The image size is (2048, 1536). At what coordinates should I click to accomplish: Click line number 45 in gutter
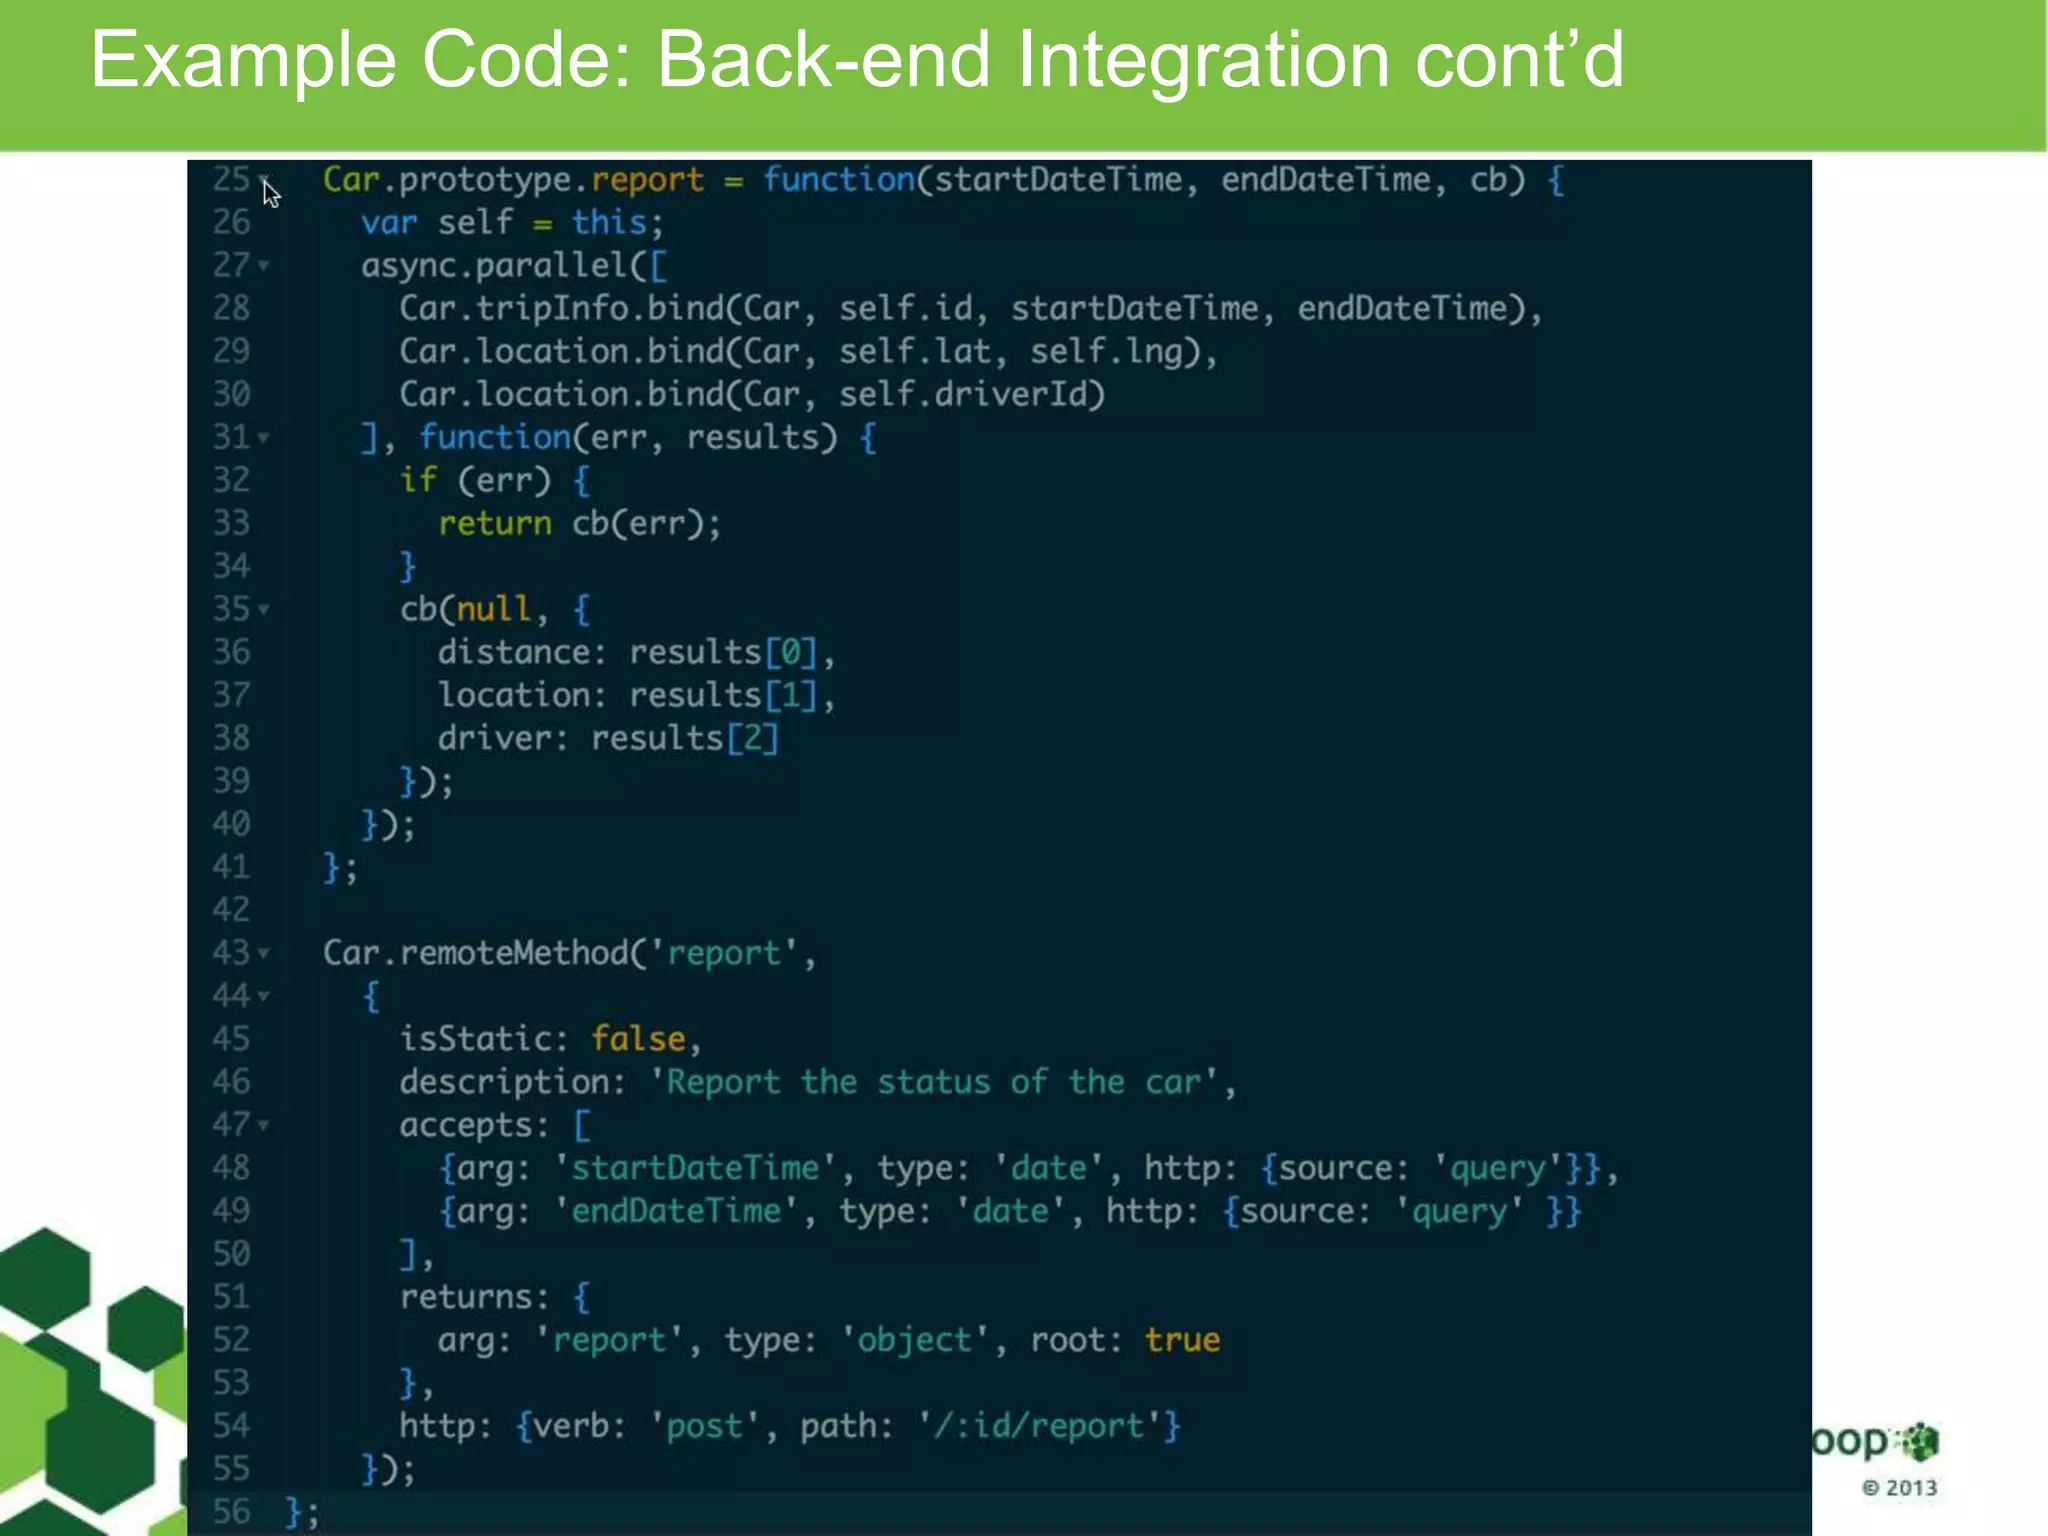coord(231,1039)
